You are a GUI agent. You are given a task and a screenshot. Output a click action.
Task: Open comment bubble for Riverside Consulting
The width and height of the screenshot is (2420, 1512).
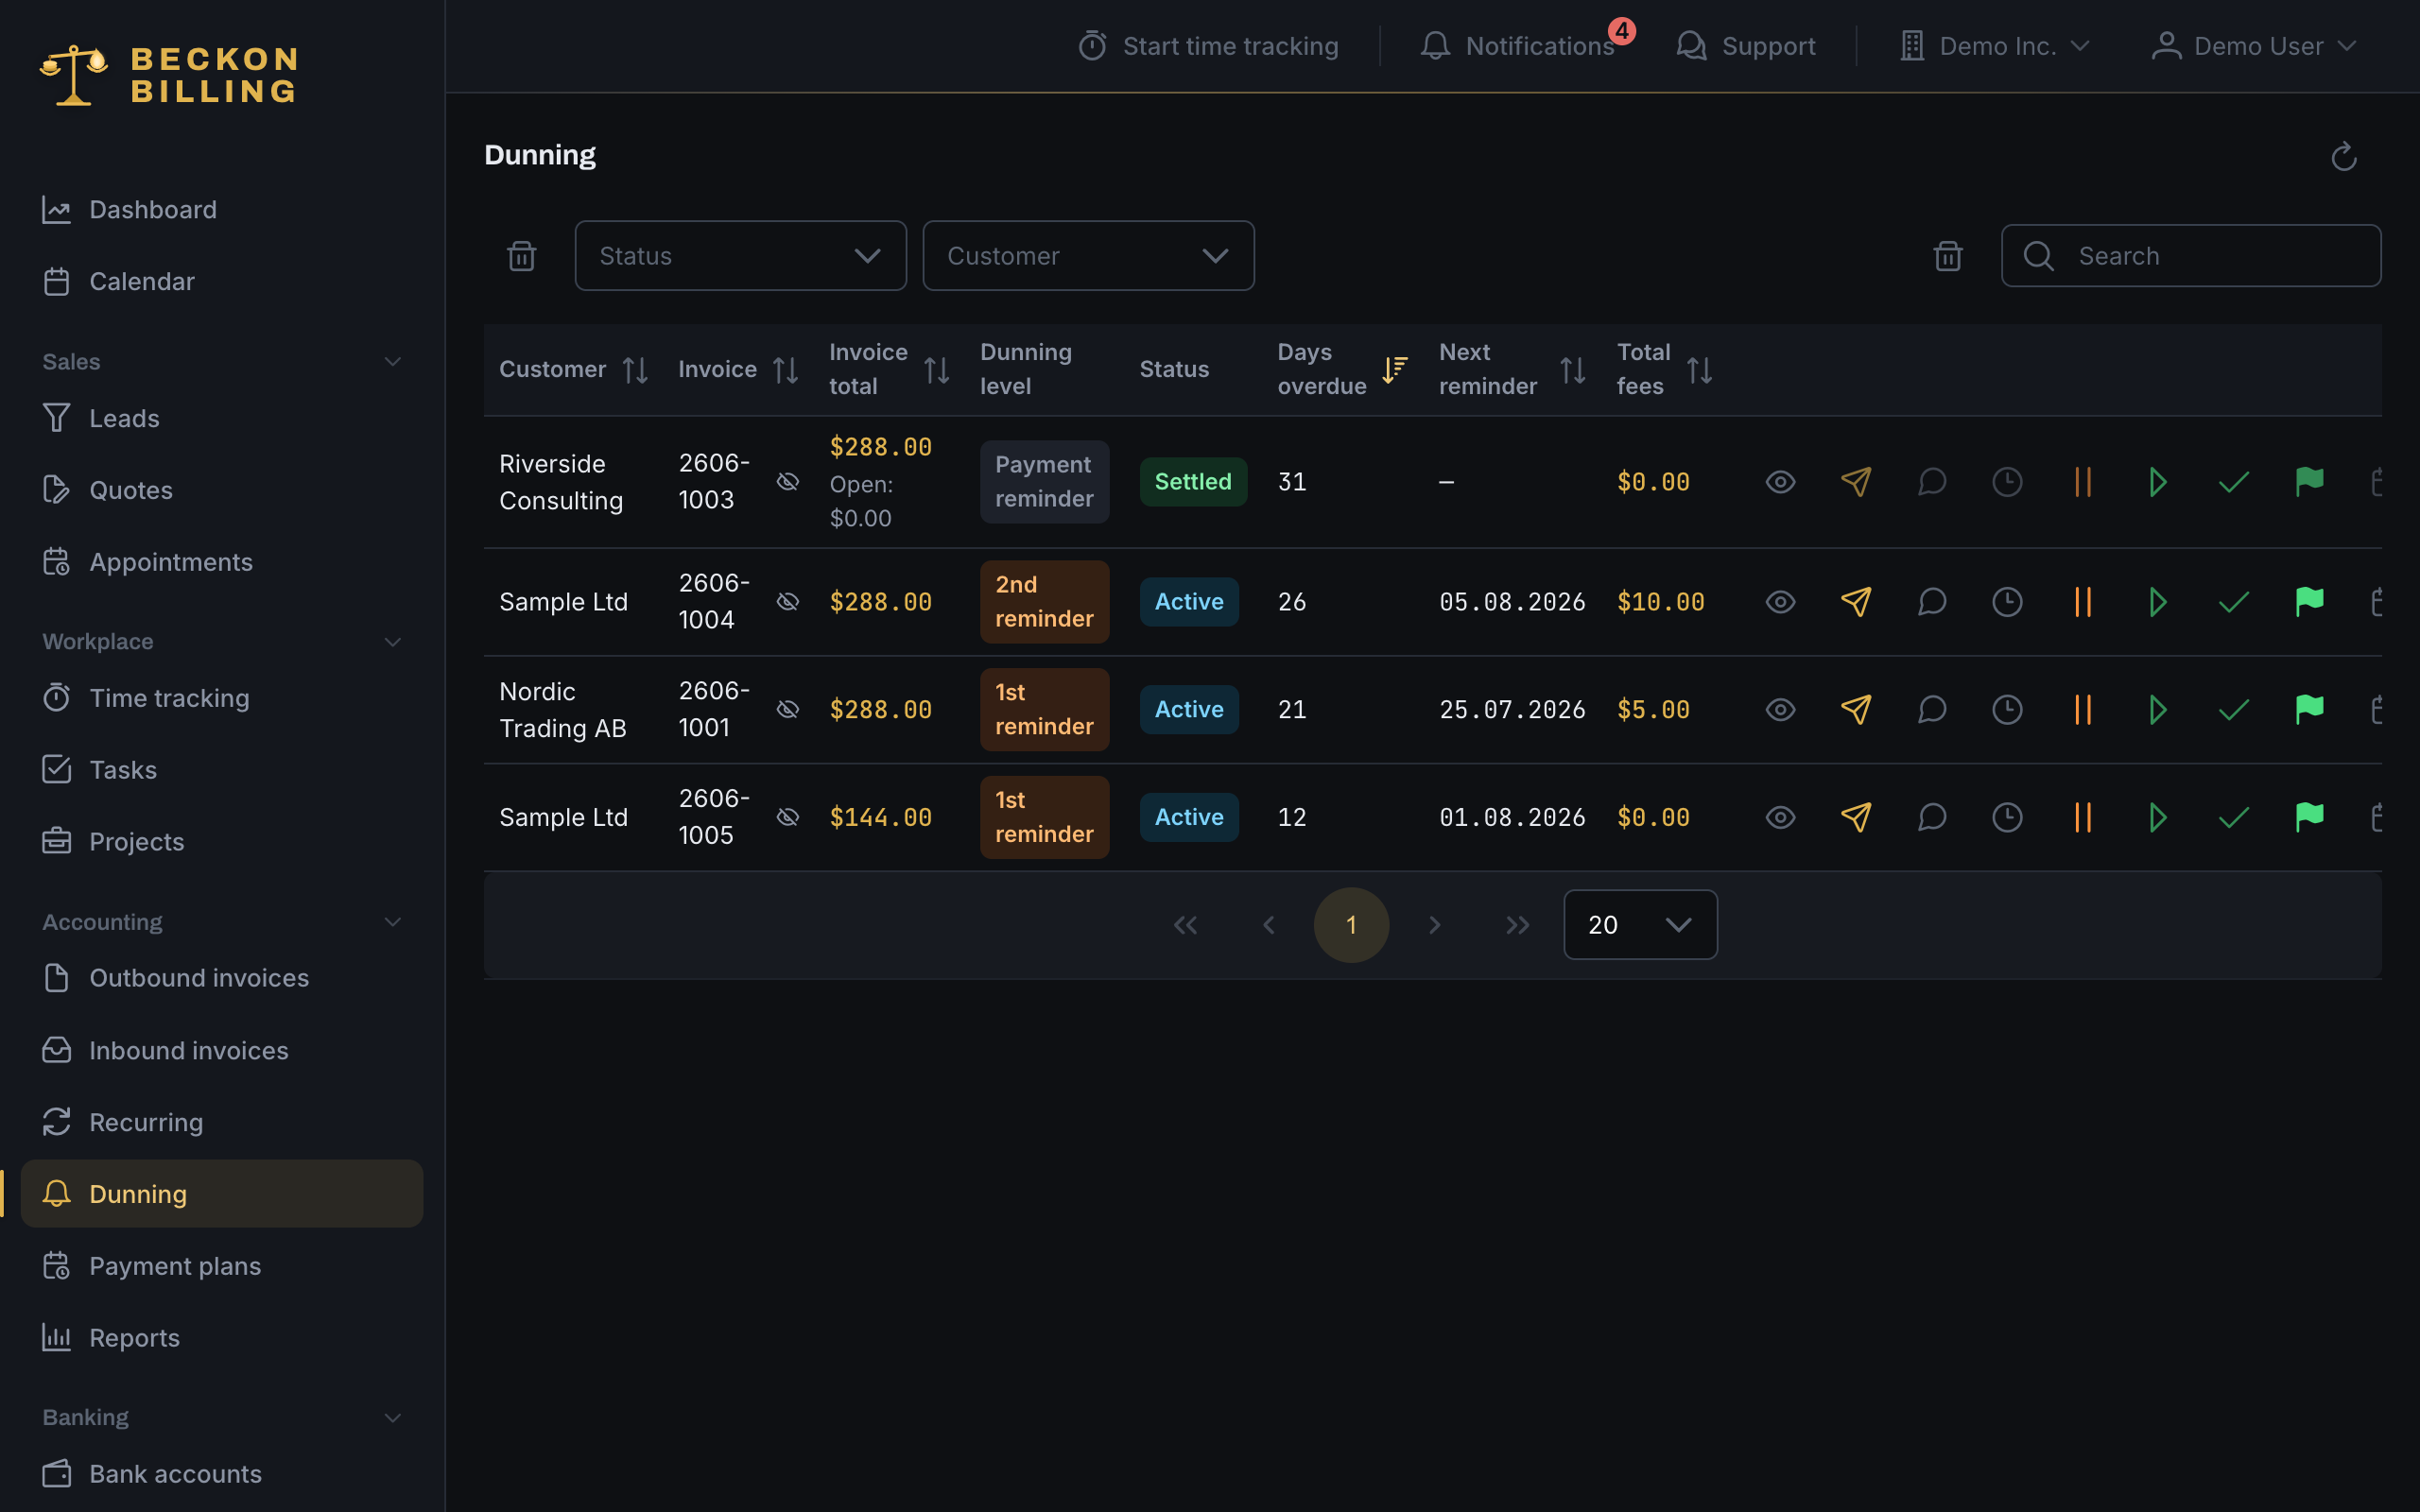[x=1932, y=482]
